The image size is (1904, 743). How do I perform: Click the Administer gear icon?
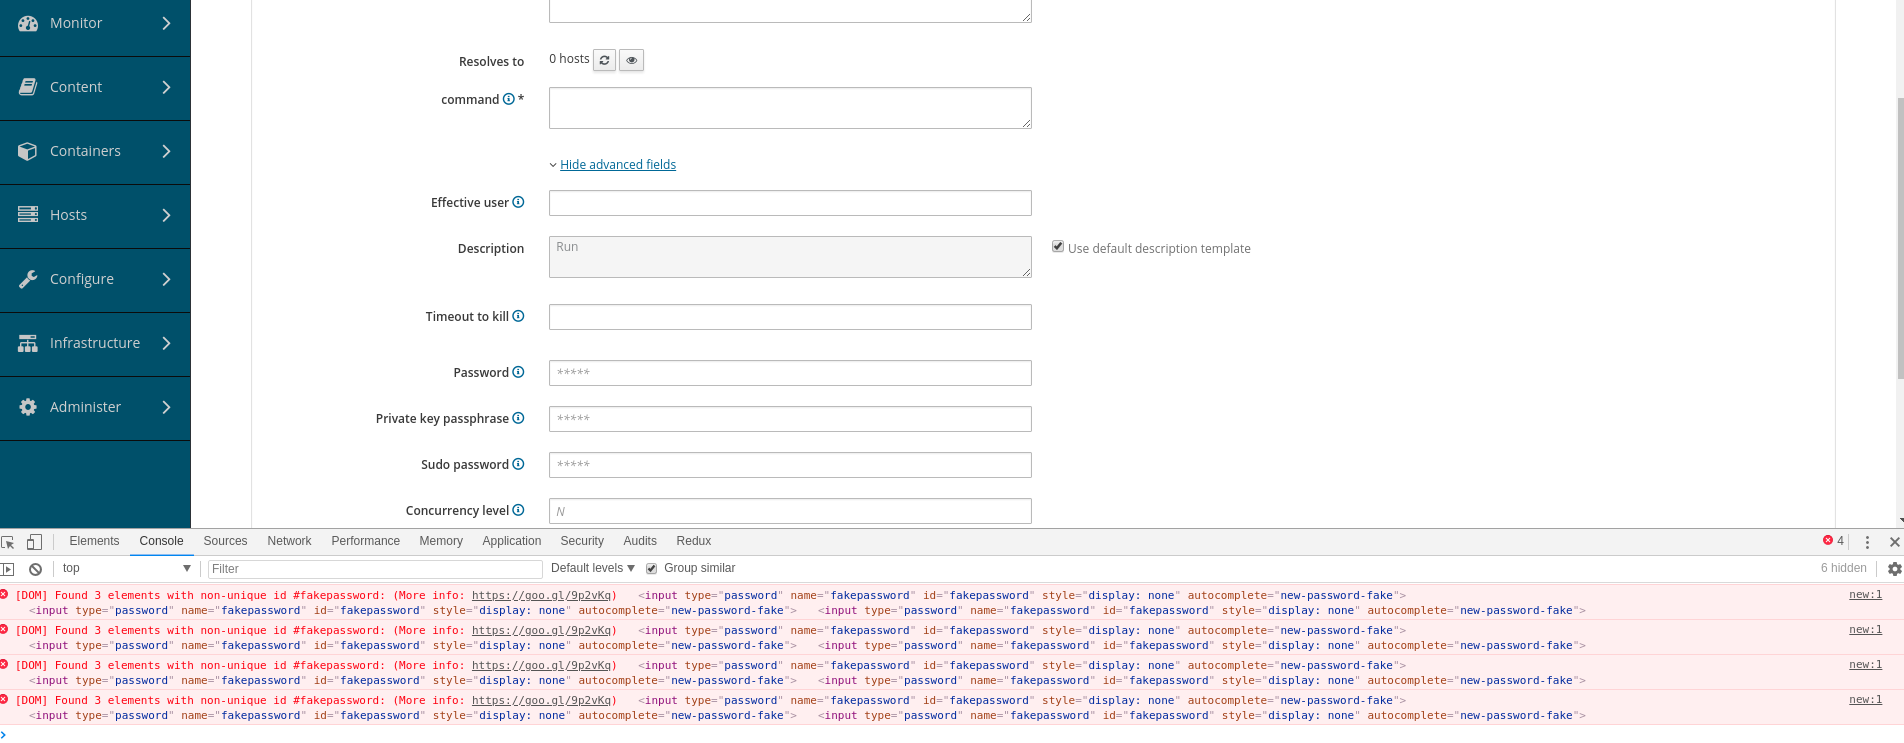click(28, 407)
